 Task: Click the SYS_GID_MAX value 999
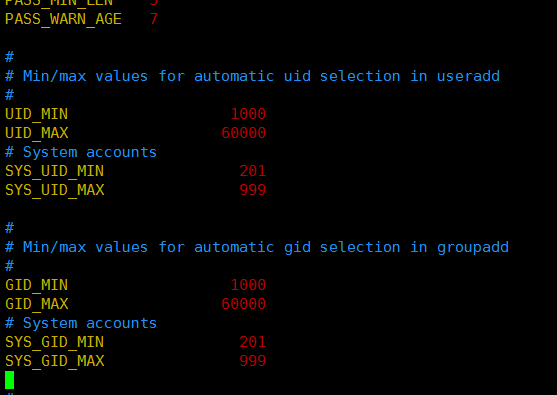[x=253, y=361]
